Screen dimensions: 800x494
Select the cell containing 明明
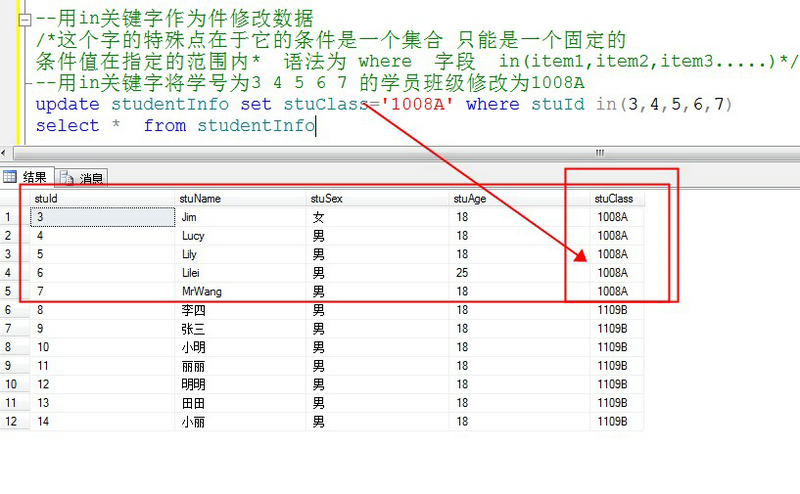tap(241, 384)
